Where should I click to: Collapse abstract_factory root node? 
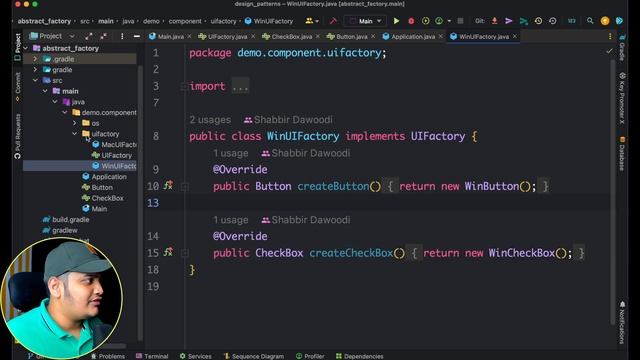26,48
